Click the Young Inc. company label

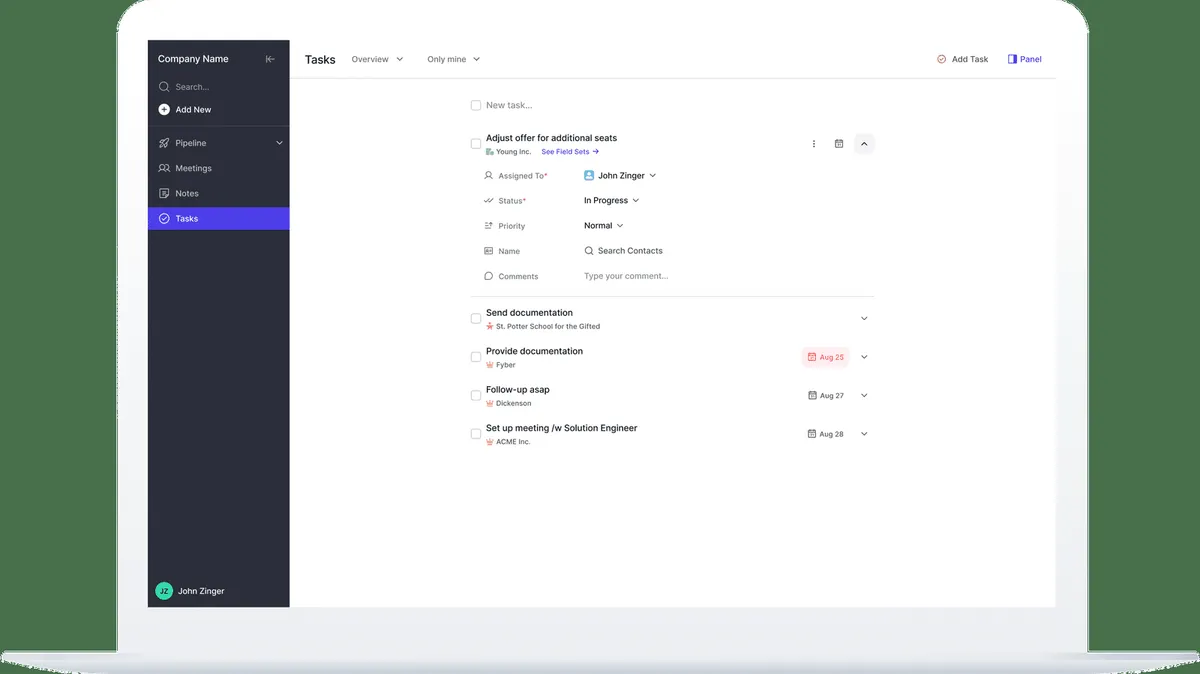513,152
